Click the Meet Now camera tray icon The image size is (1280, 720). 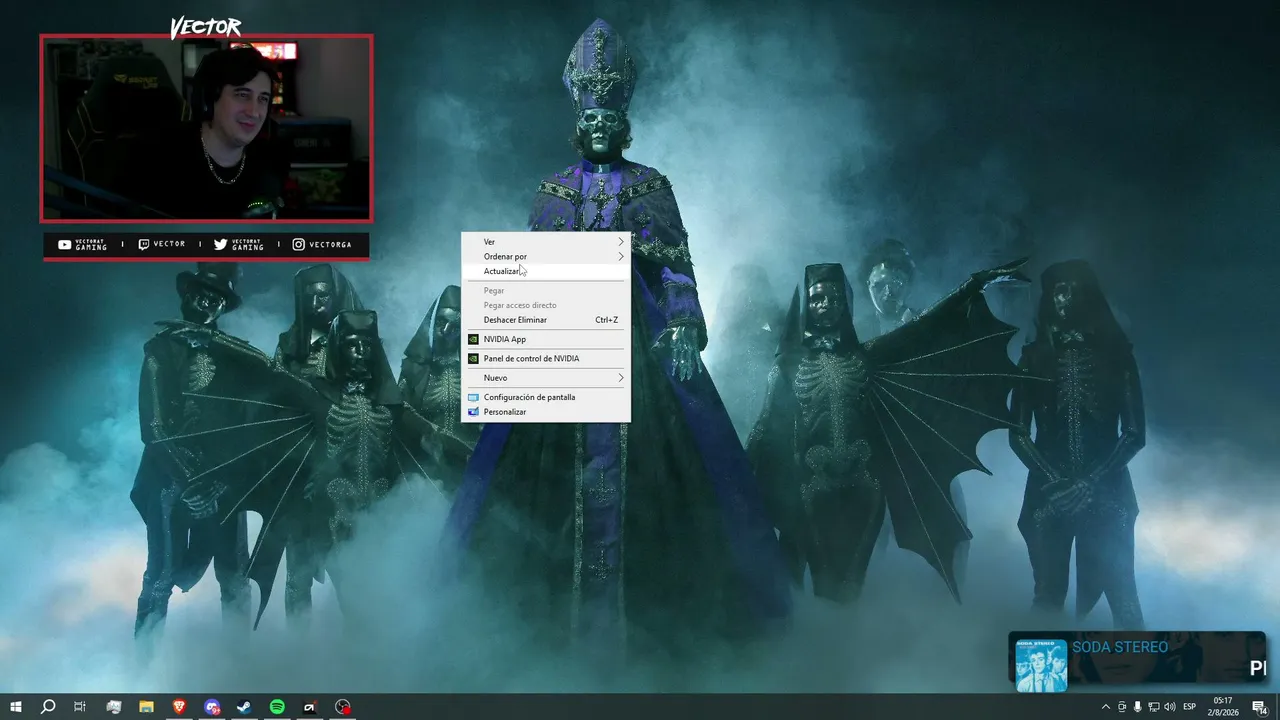1122,707
